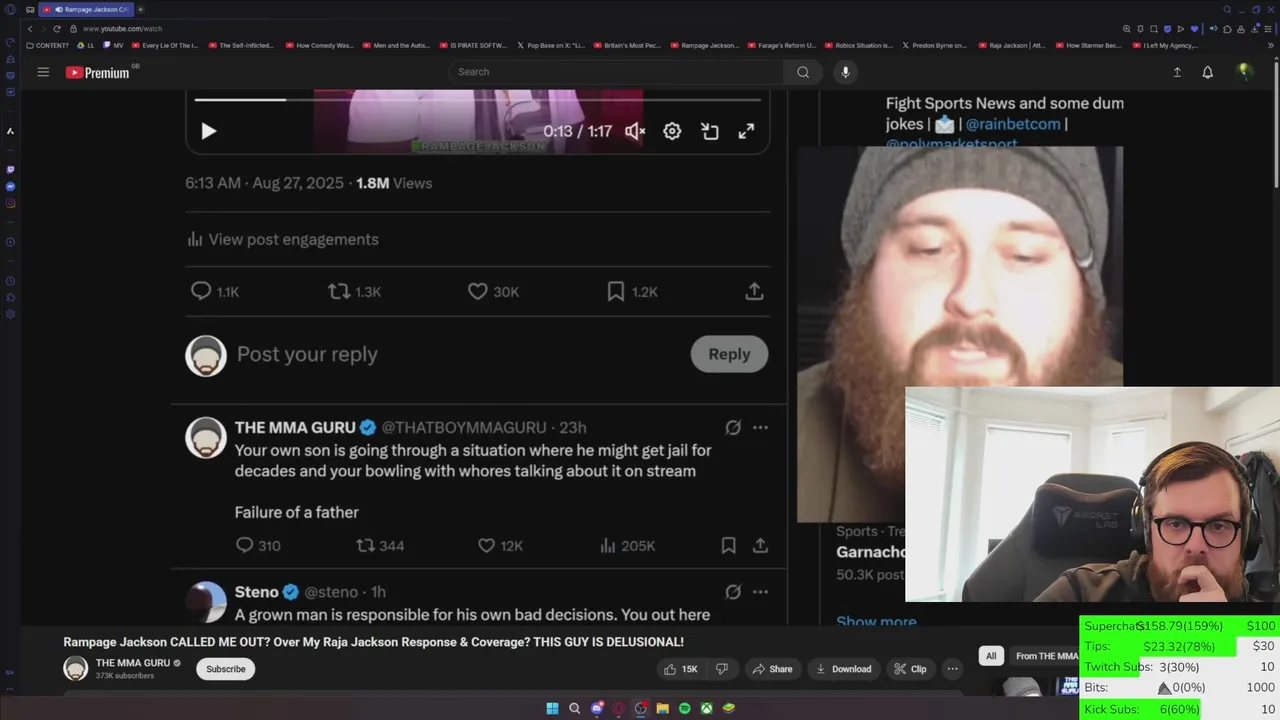This screenshot has width=1280, height=720.
Task: Bookmark the MMA GURU comment
Action: point(728,545)
